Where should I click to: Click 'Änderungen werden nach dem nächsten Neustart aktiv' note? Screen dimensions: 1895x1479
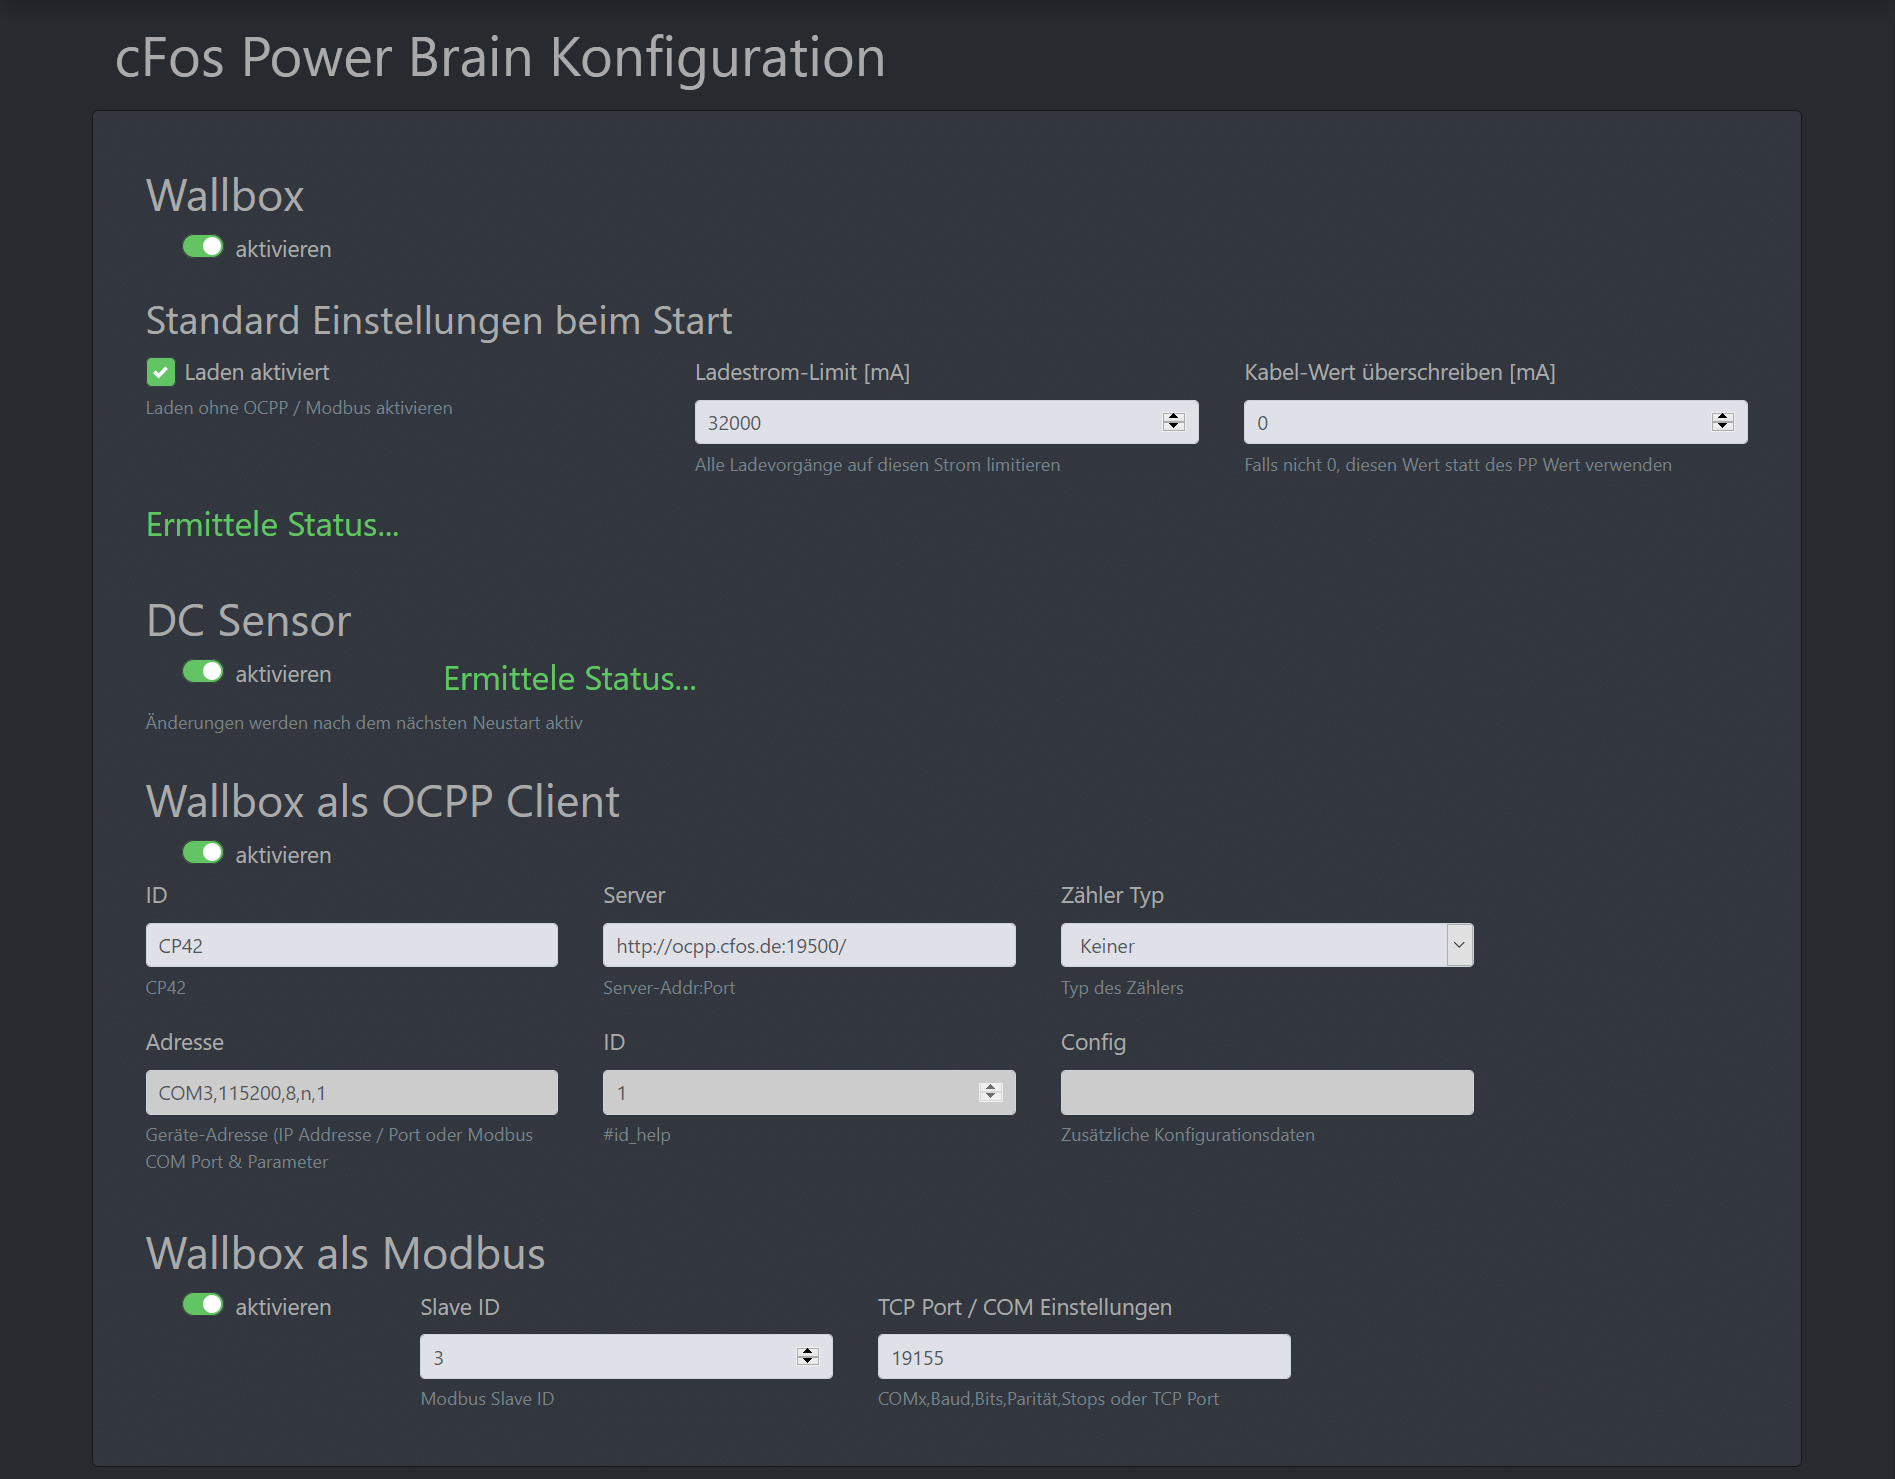pos(364,723)
